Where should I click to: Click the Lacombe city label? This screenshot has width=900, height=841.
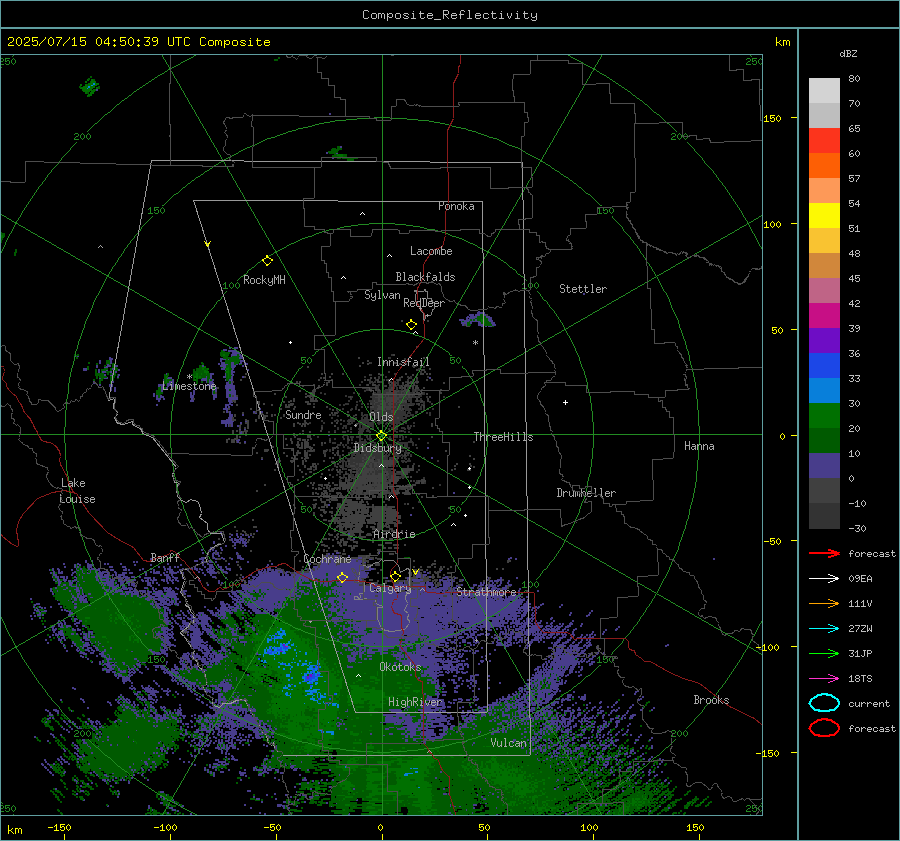coord(431,251)
